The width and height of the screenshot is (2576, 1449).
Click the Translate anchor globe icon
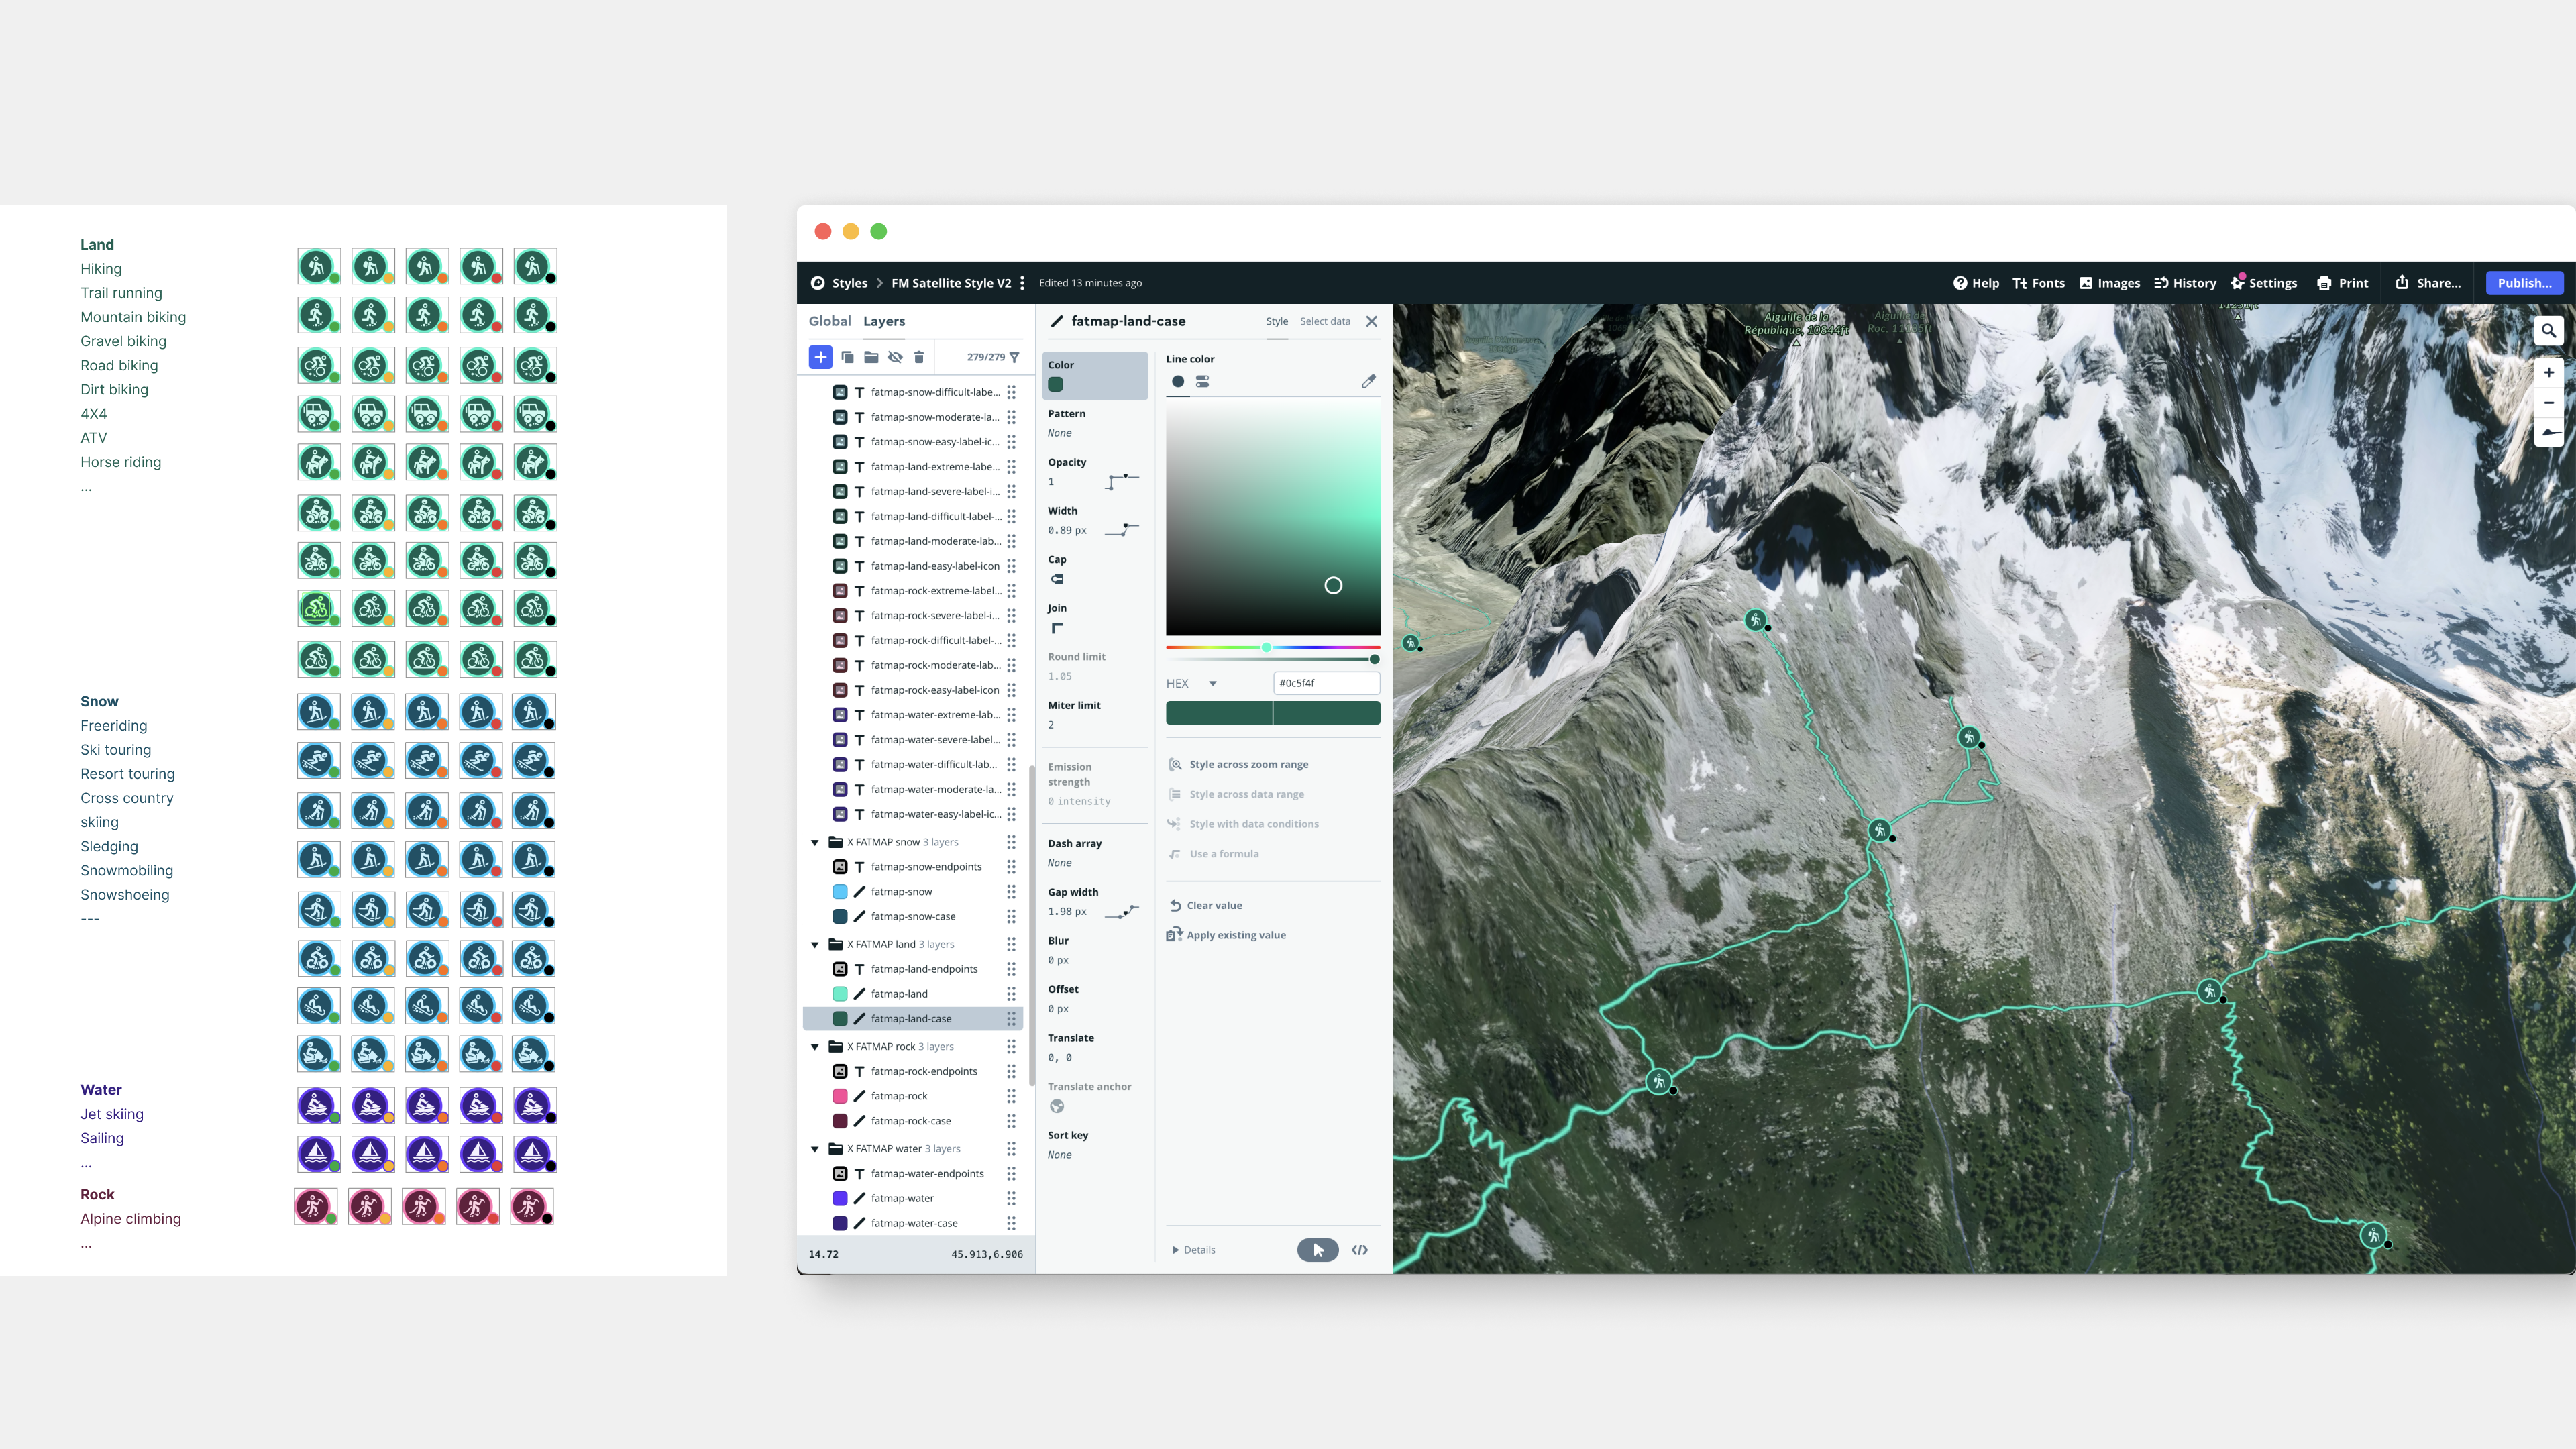pos(1057,1106)
